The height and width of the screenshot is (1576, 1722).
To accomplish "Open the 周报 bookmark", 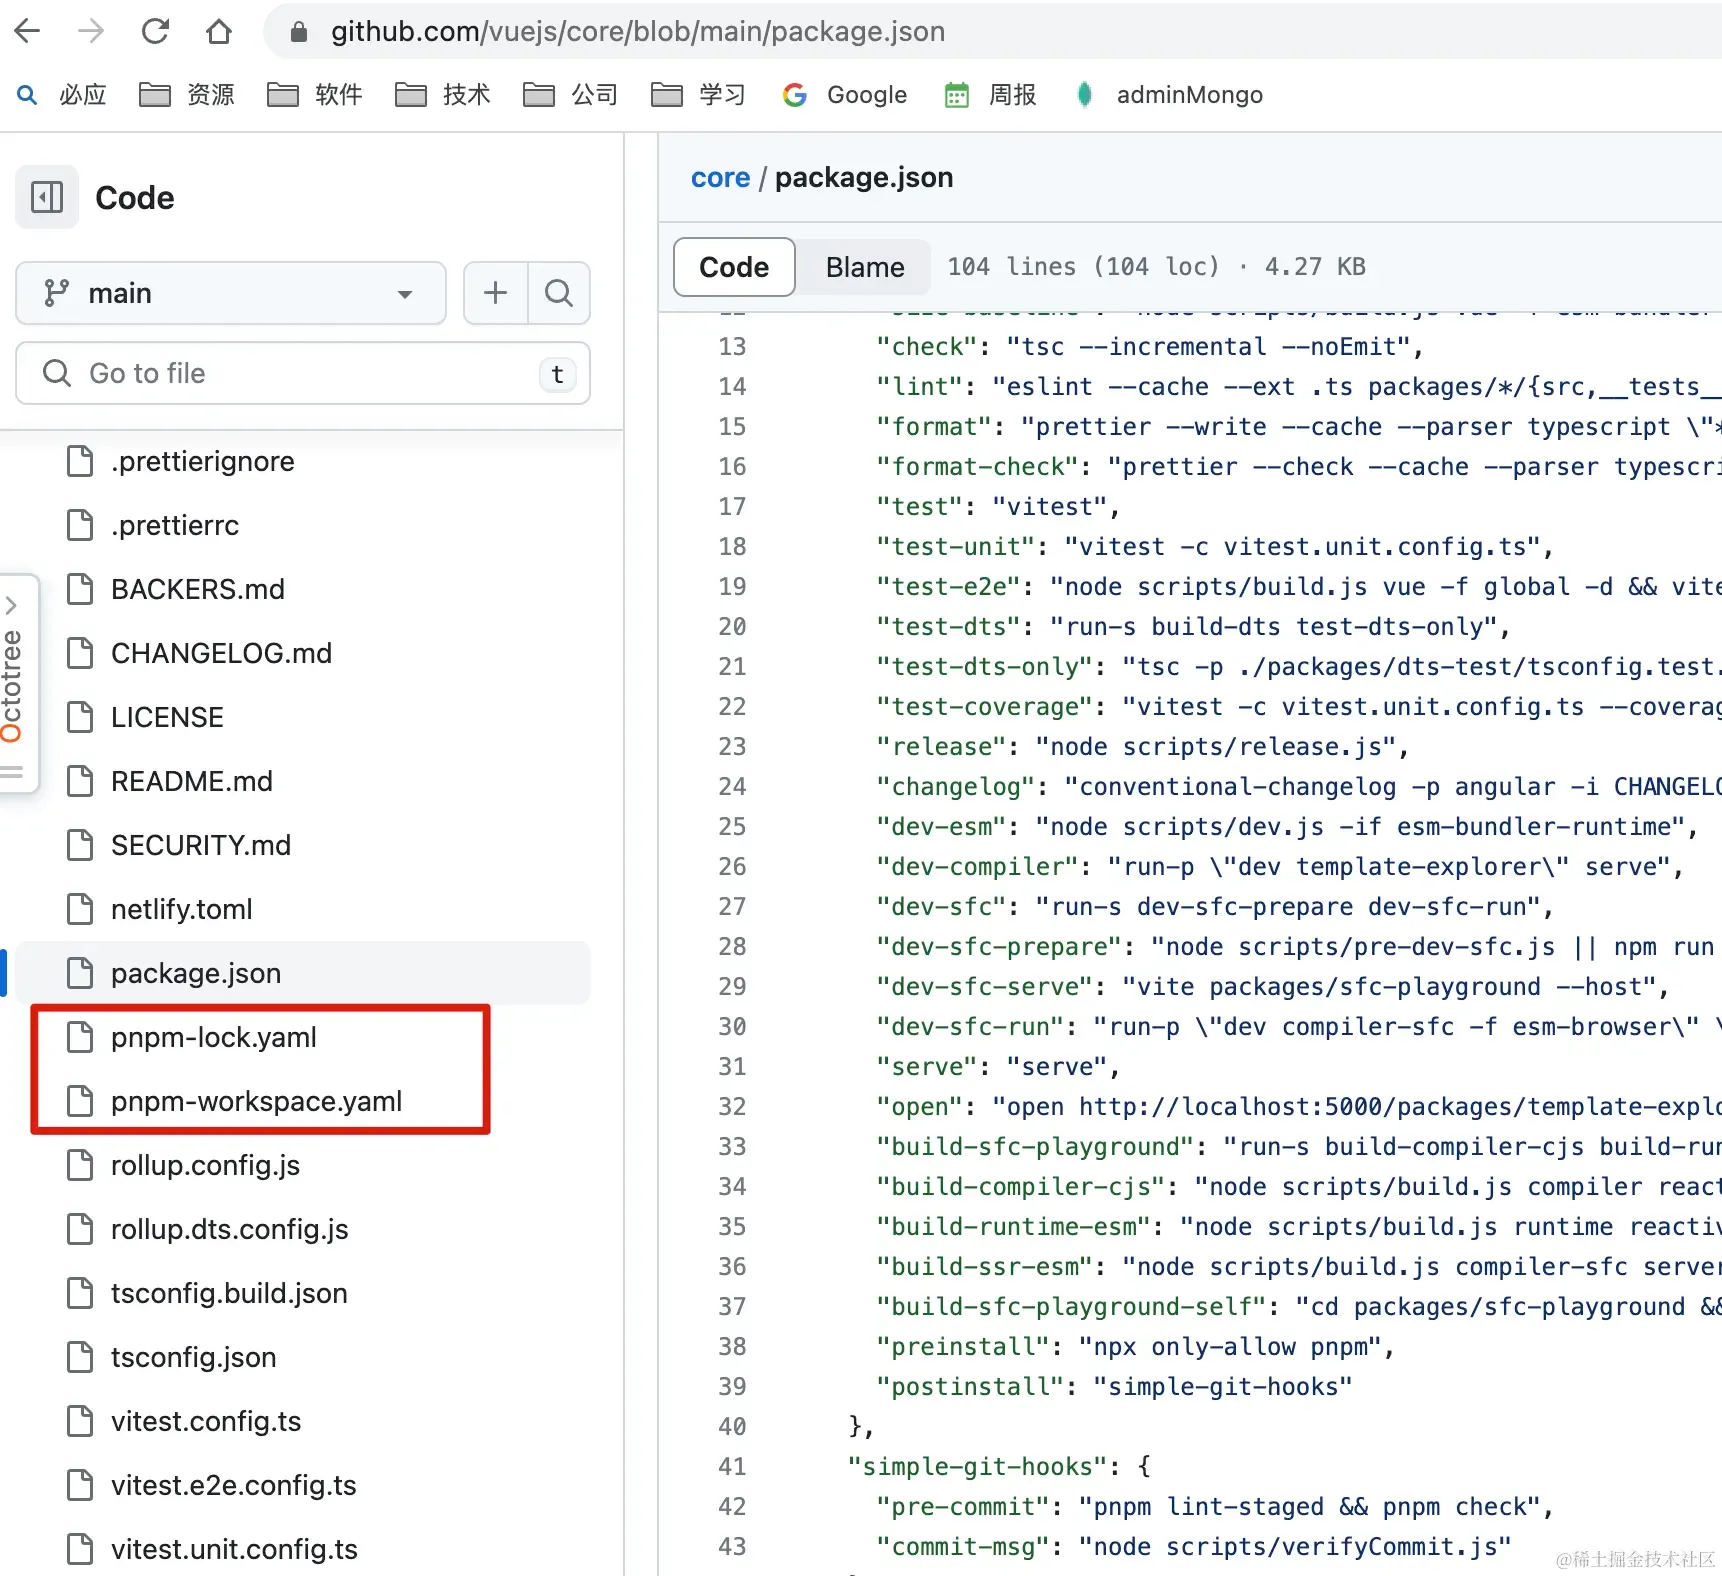I will click(x=991, y=95).
